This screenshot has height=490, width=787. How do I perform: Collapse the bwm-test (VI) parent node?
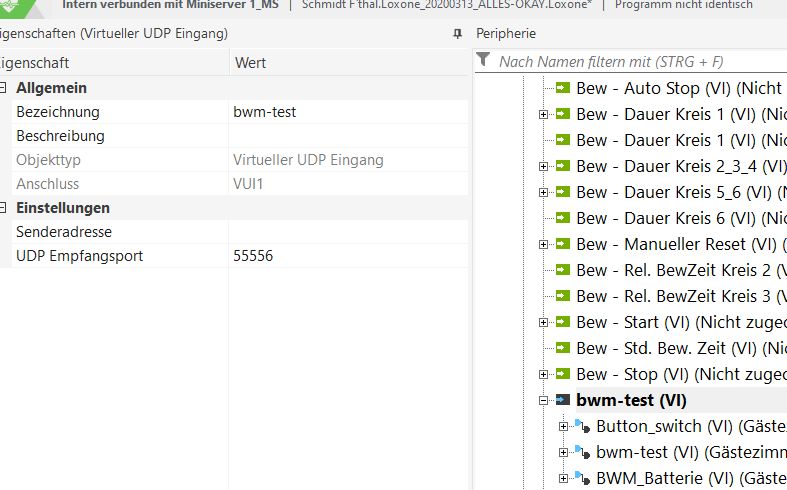pos(543,401)
